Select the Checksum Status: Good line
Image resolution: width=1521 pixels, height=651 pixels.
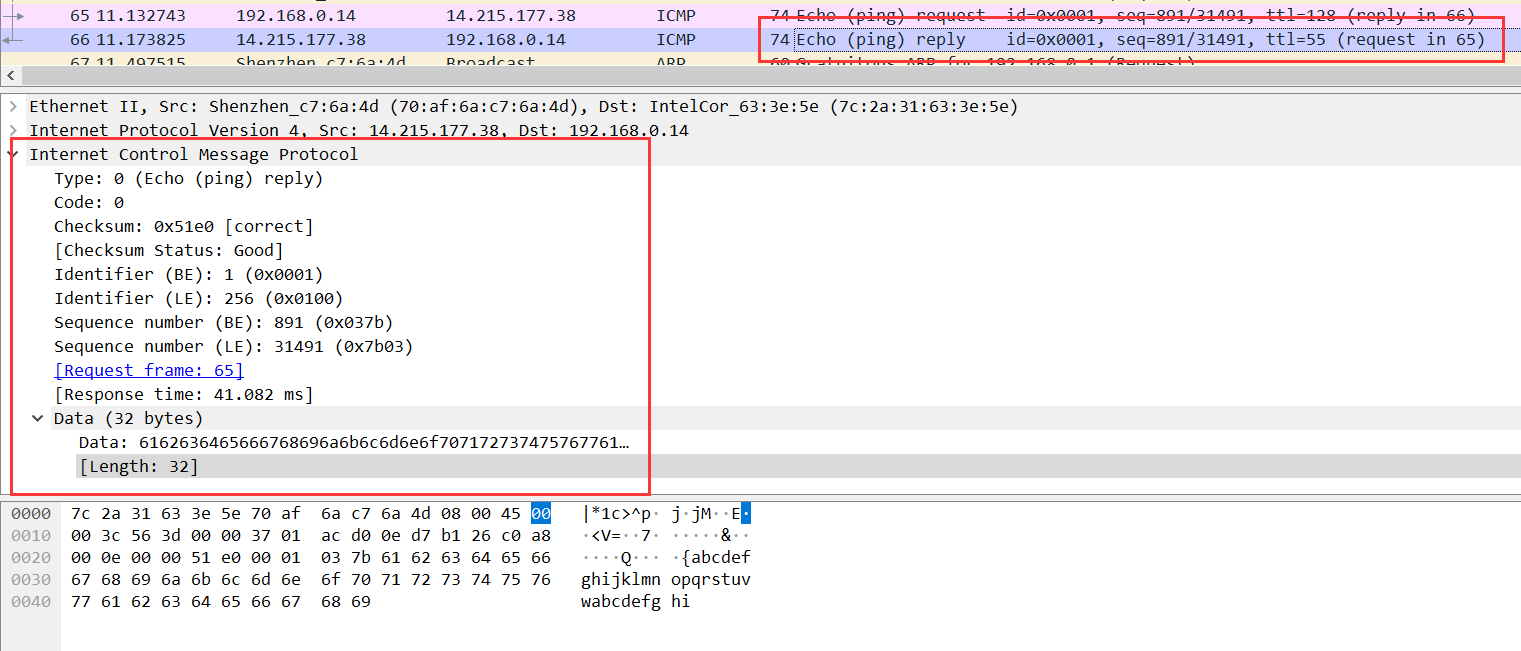[169, 250]
